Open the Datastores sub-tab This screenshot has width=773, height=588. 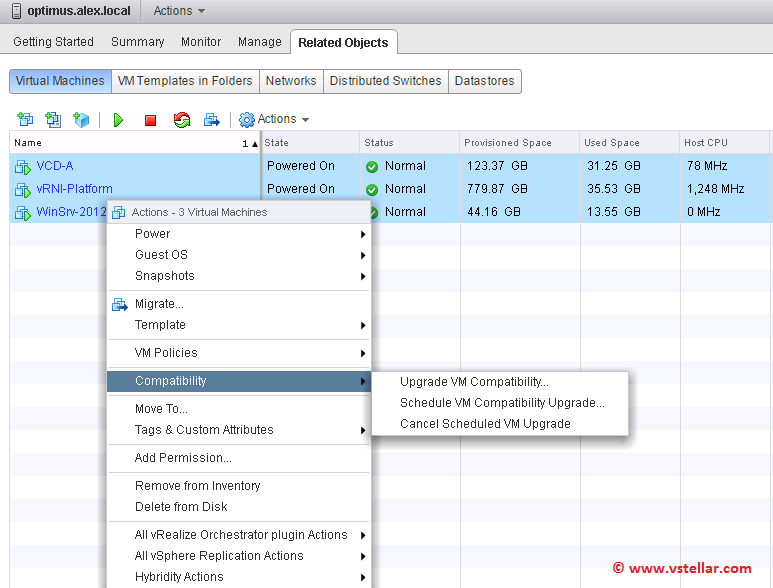pyautogui.click(x=485, y=81)
